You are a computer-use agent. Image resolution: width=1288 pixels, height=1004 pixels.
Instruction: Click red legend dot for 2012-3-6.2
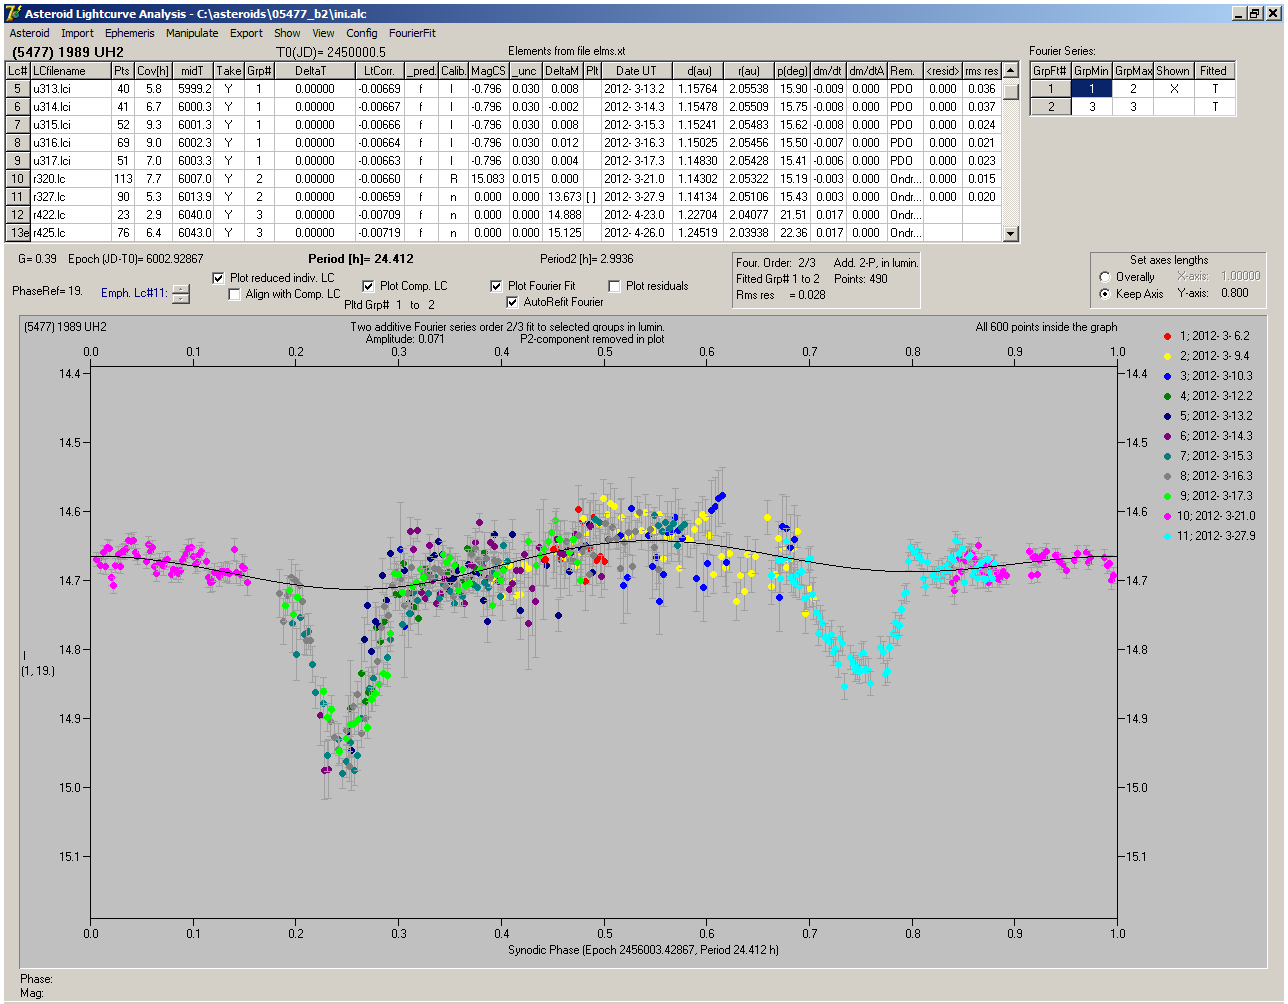point(1167,336)
